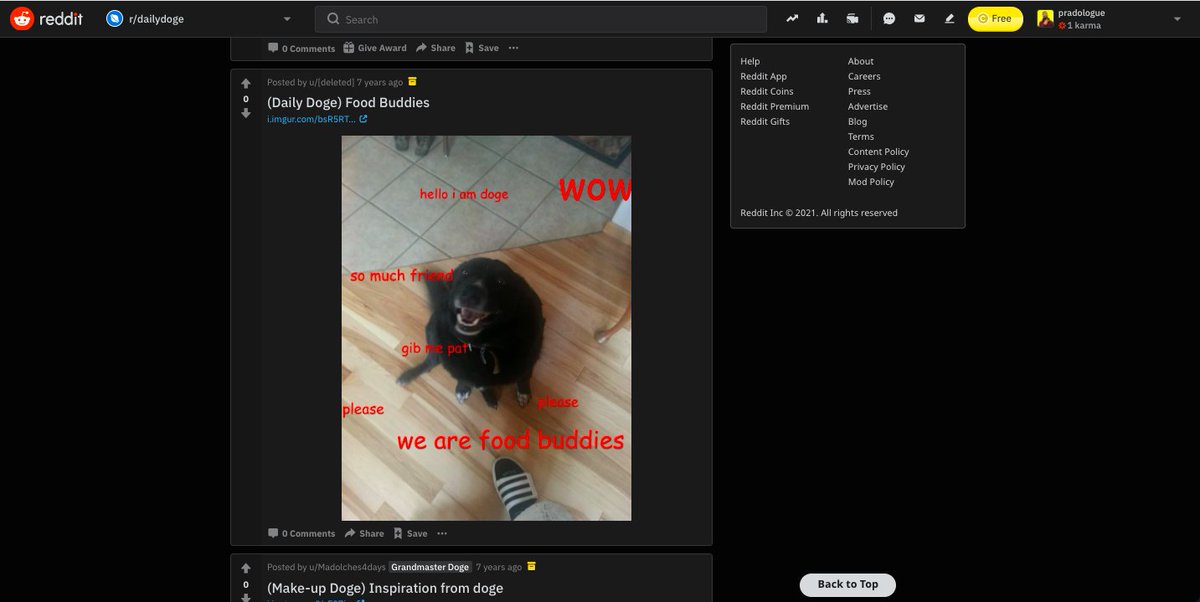1200x602 pixels.
Task: Open the Terms footer link
Action: [861, 136]
